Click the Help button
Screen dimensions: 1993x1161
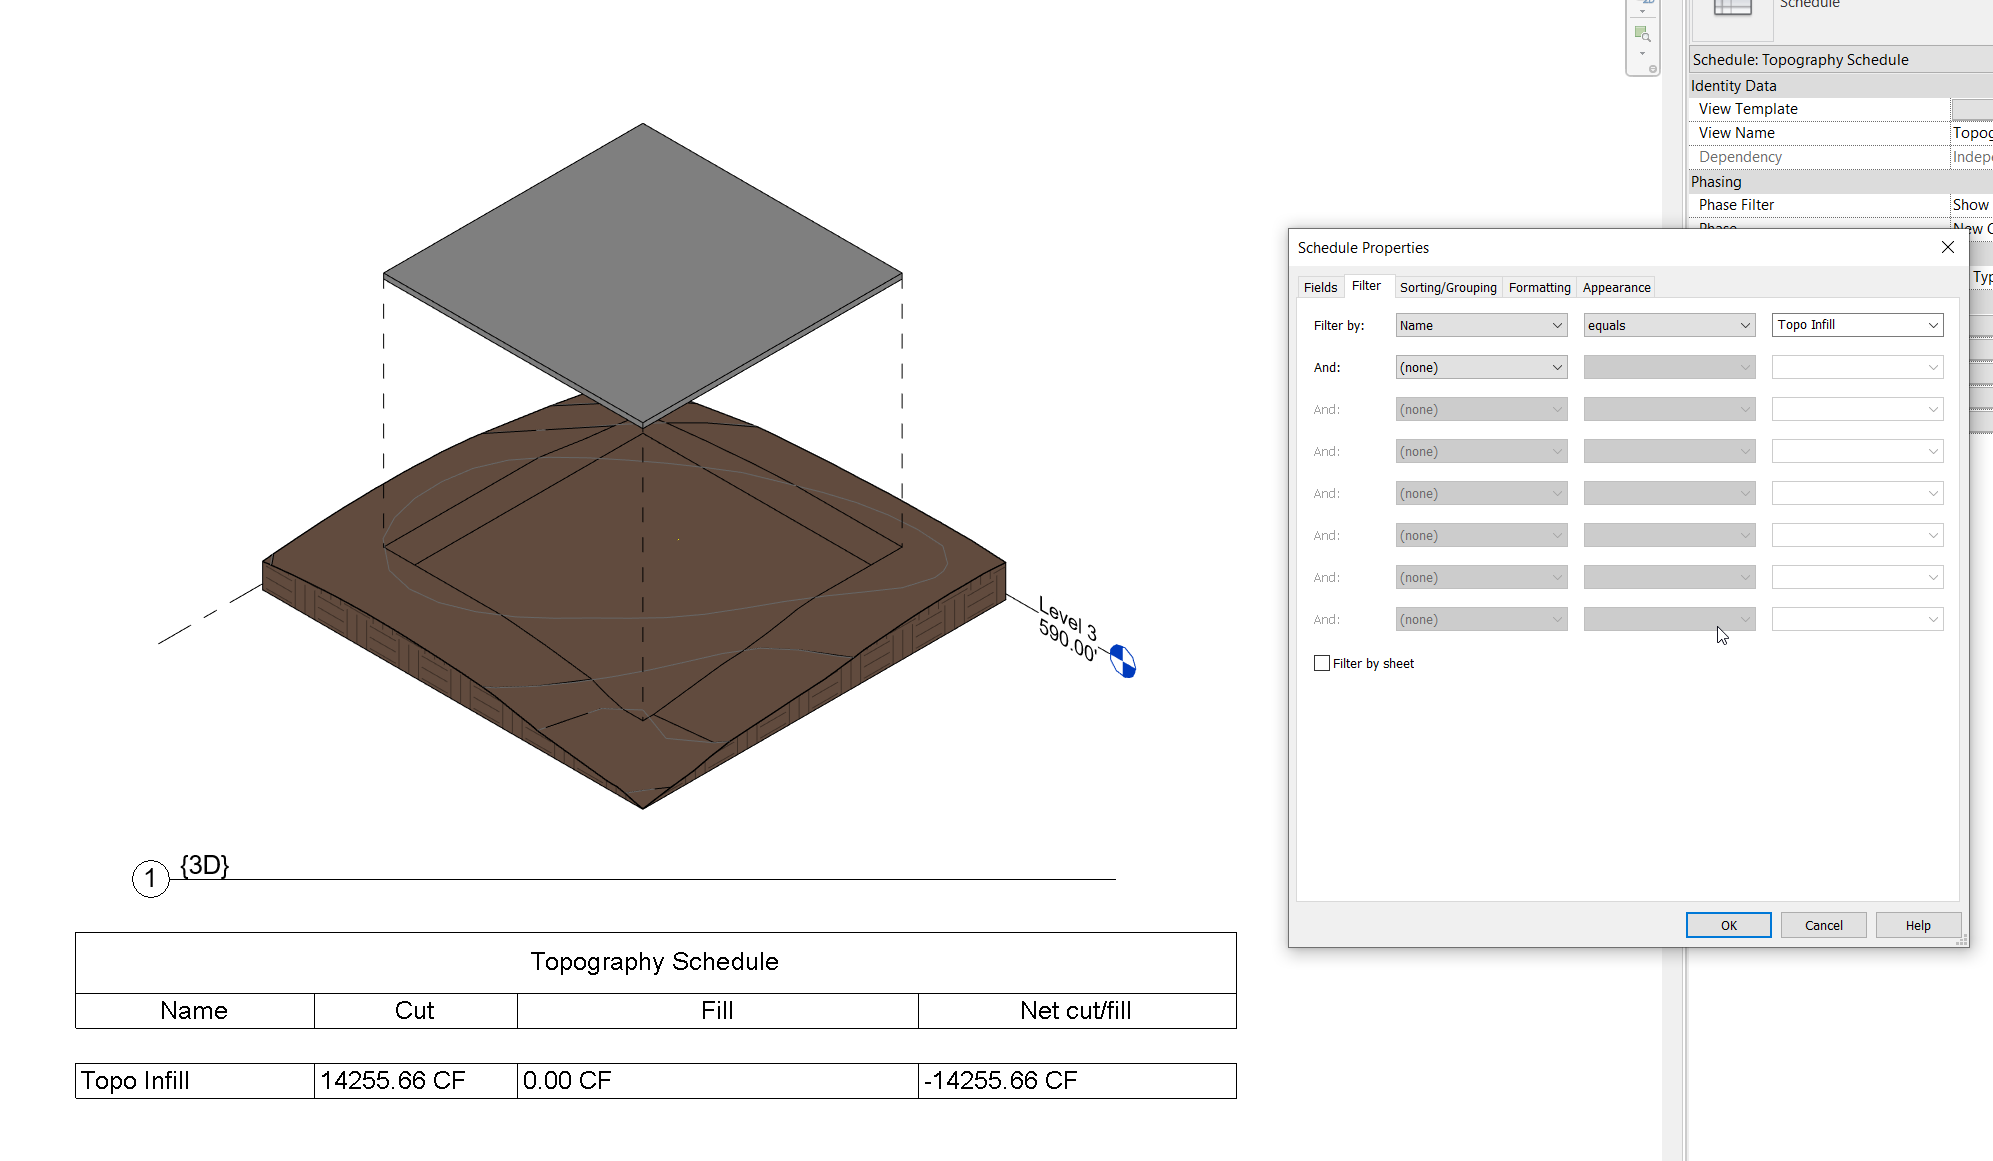tap(1917, 924)
